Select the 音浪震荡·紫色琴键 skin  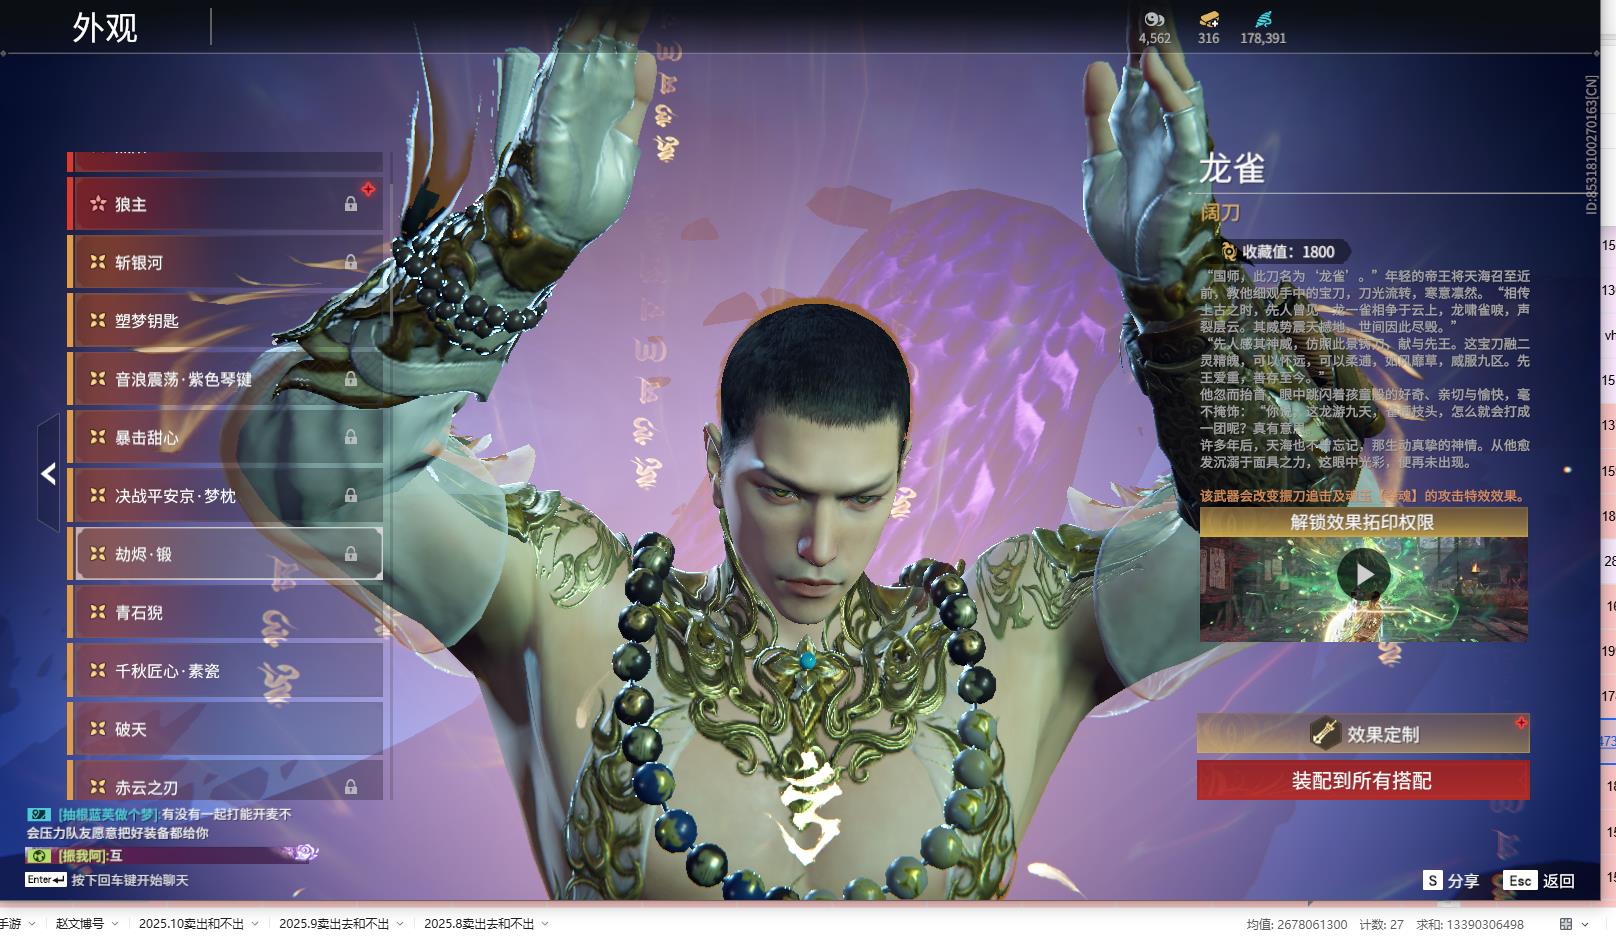tap(226, 379)
